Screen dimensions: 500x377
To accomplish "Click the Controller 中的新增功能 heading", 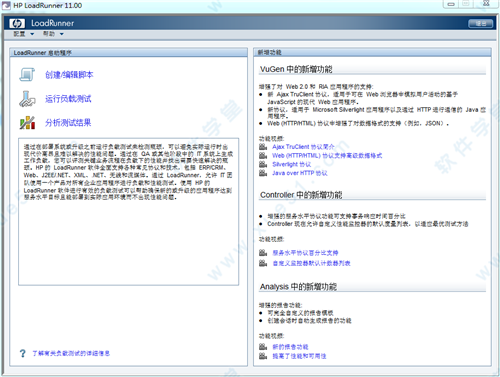I will 301,195.
